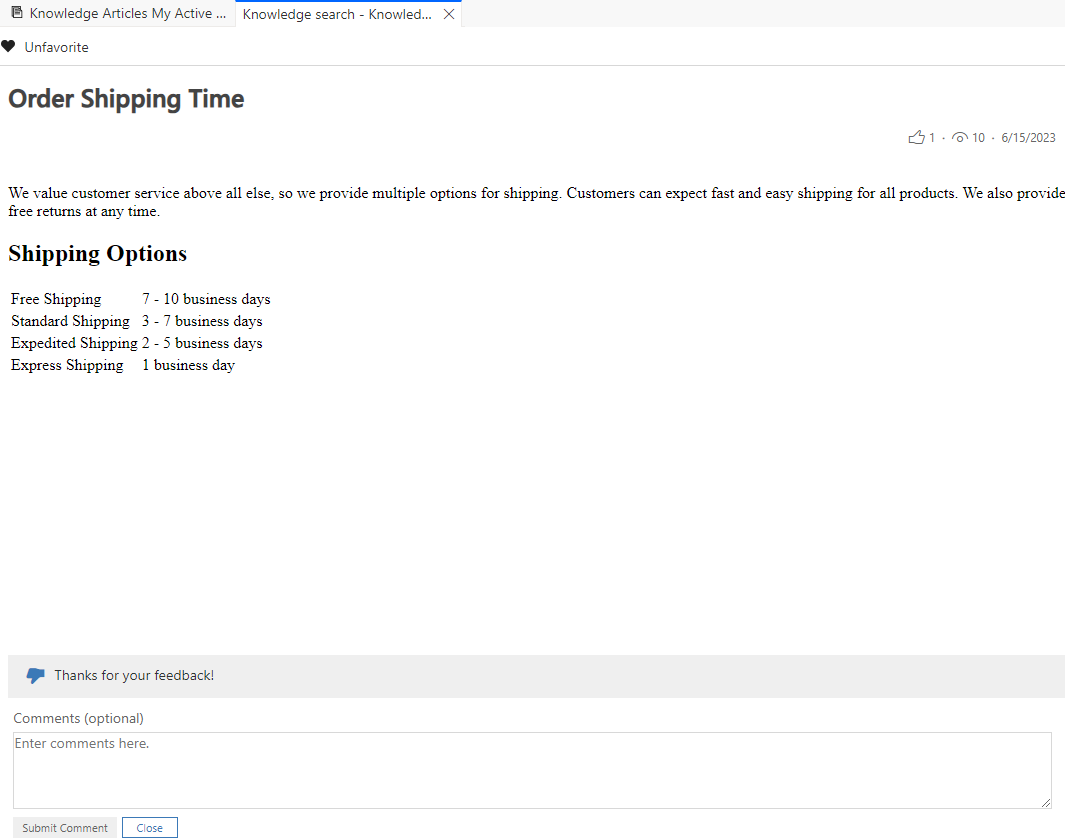Click the view count number 10

coord(978,137)
